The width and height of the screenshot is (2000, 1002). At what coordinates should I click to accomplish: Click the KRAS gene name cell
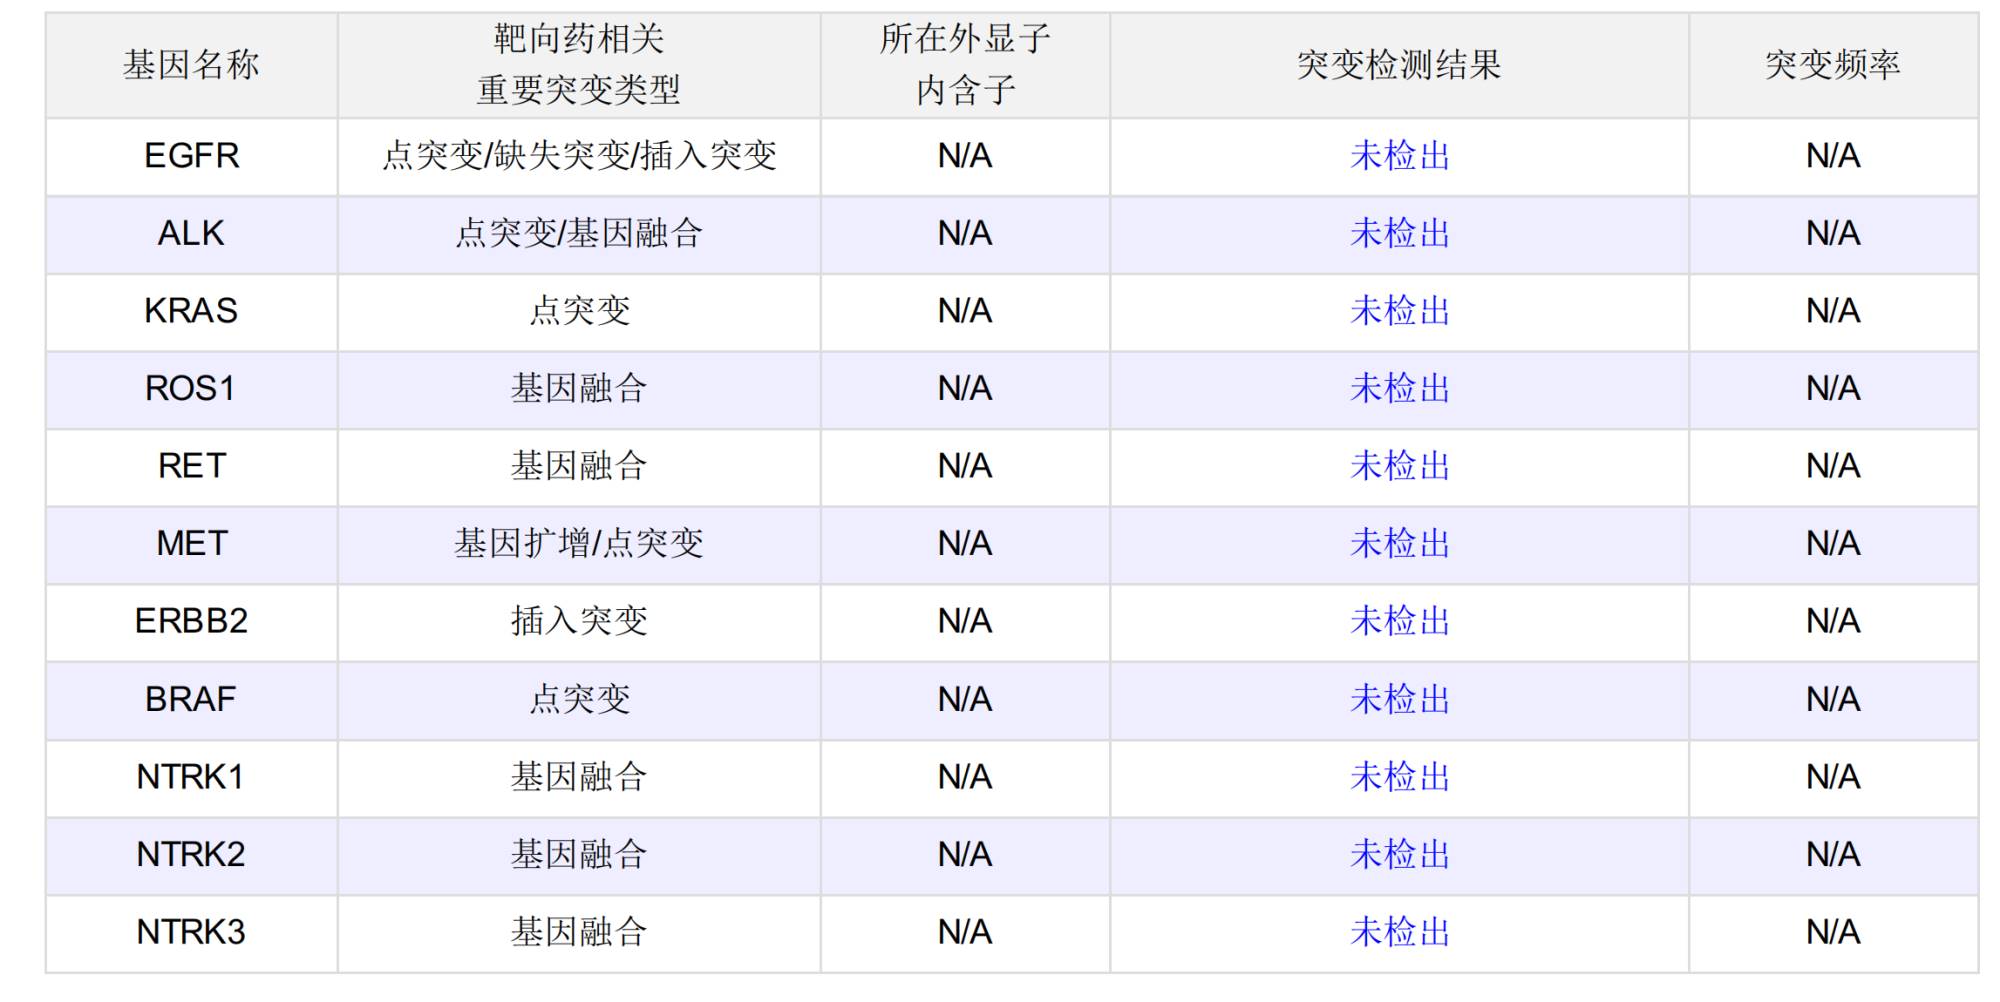click(191, 311)
